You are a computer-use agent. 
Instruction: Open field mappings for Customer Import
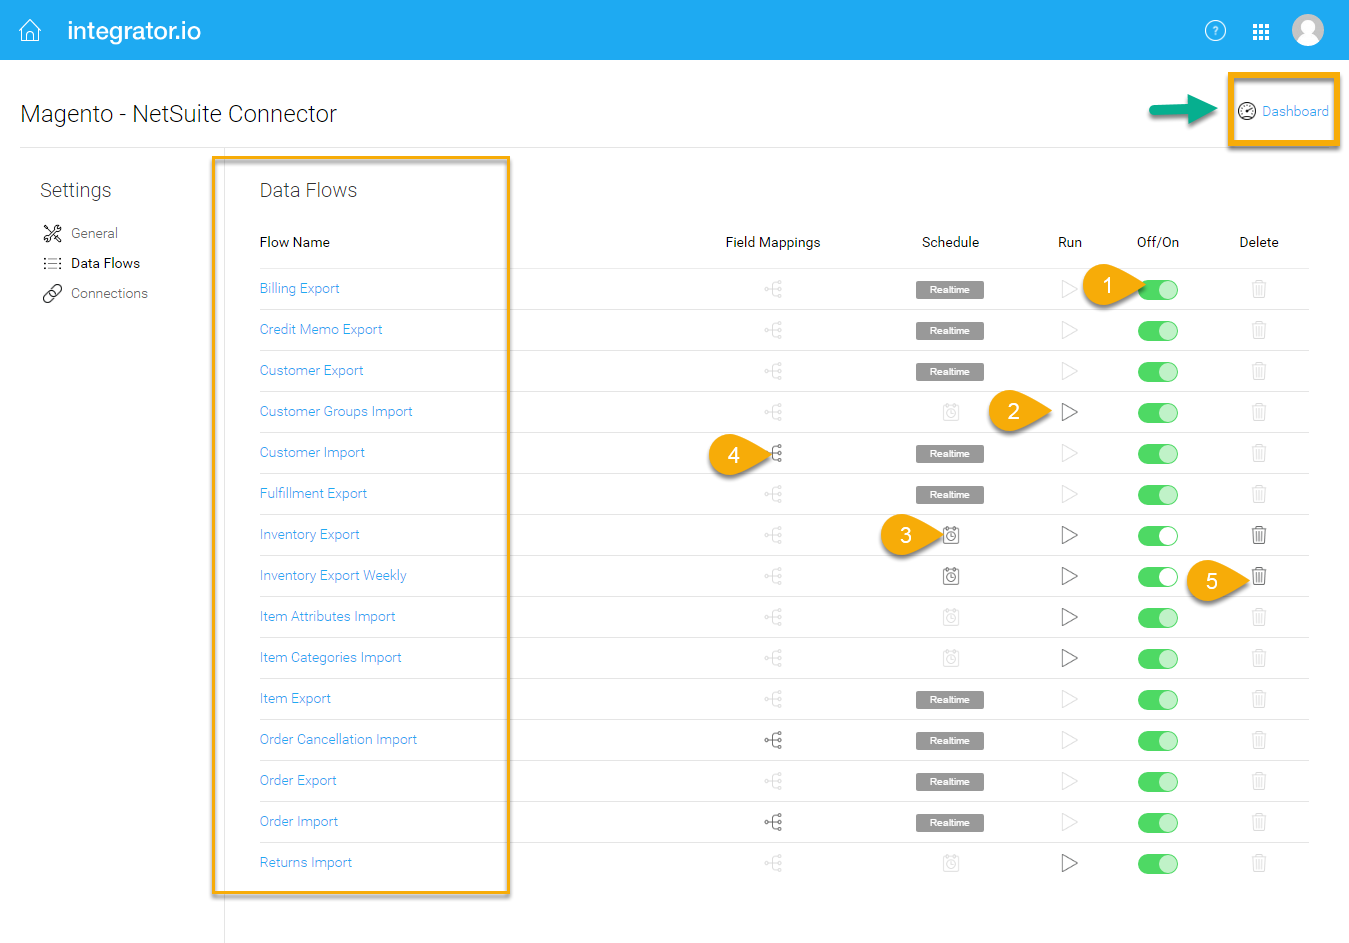pos(774,453)
